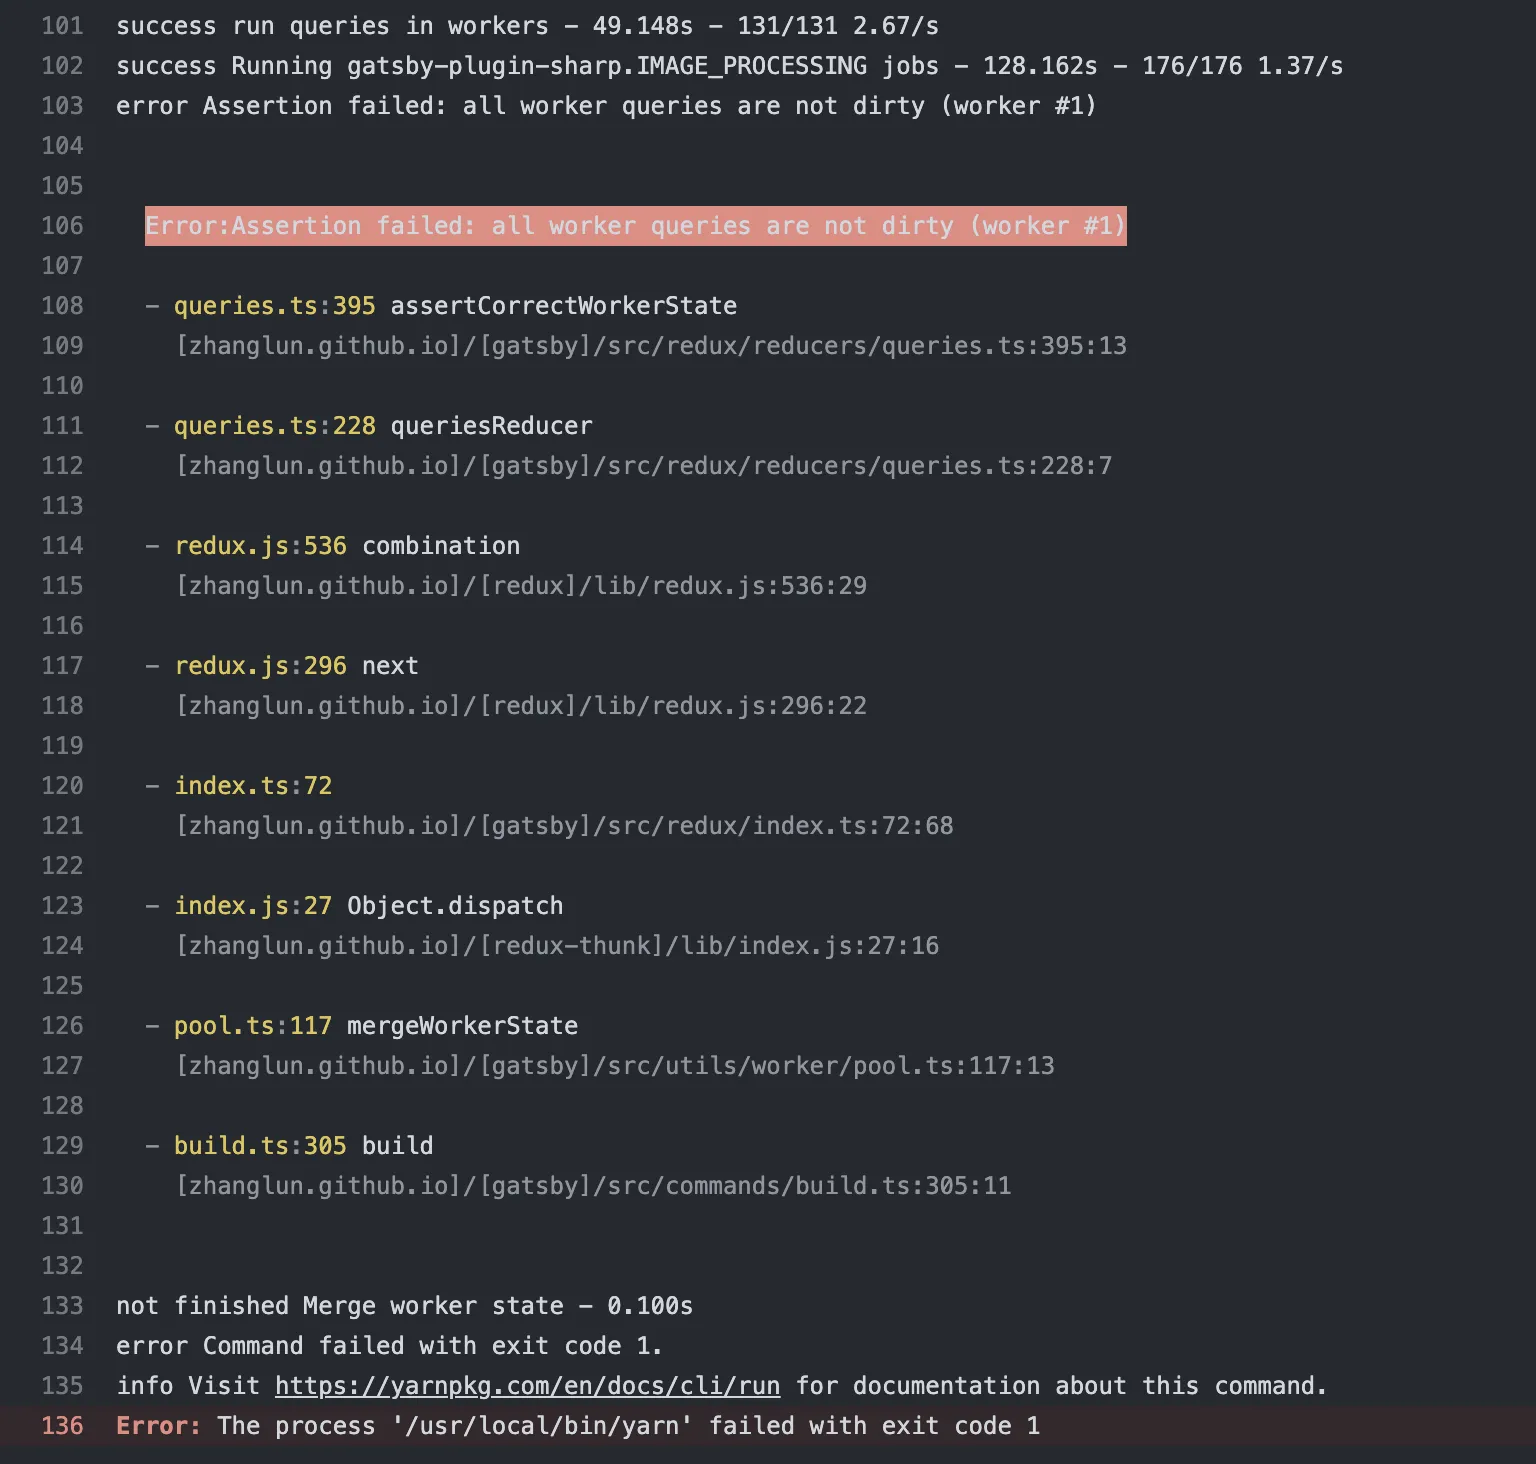
Task: Open the yarnpkg.com docs link
Action: tap(527, 1386)
